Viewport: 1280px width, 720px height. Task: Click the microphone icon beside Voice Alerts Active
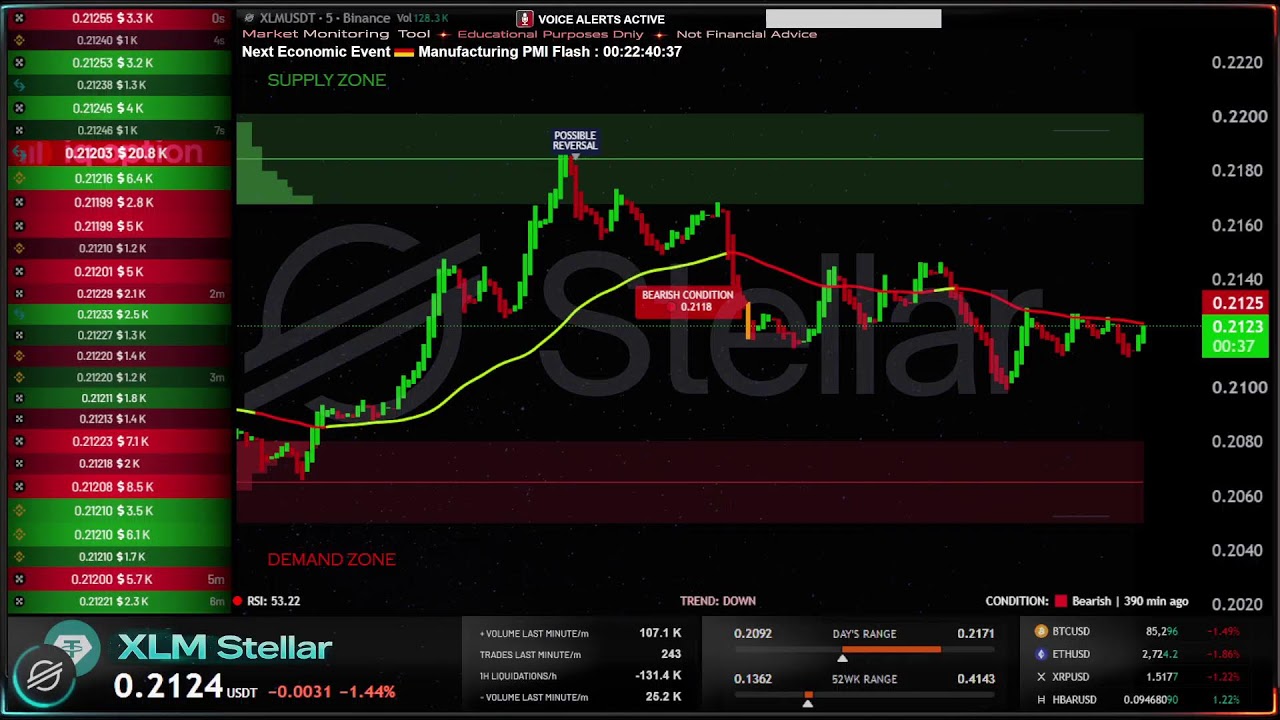pyautogui.click(x=524, y=19)
